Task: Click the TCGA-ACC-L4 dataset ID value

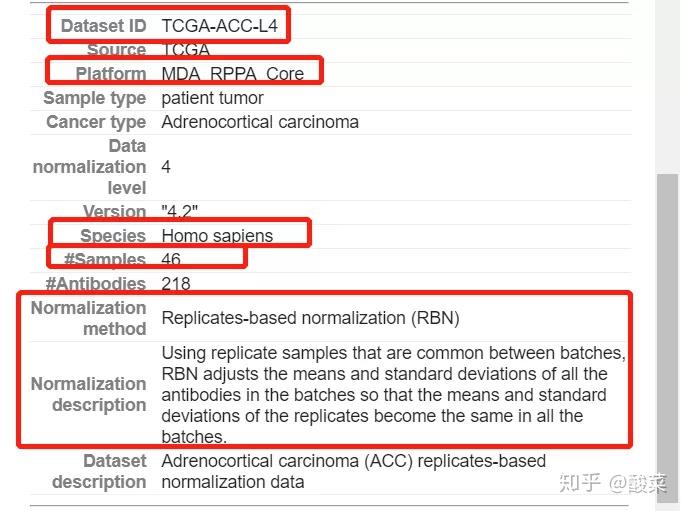Action: [x=219, y=26]
